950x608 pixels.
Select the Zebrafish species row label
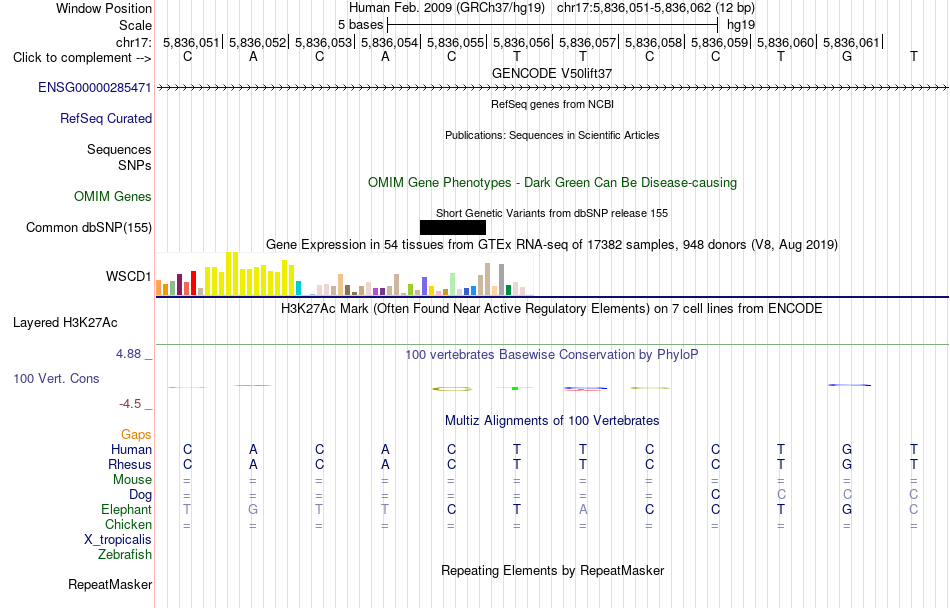[x=125, y=555]
